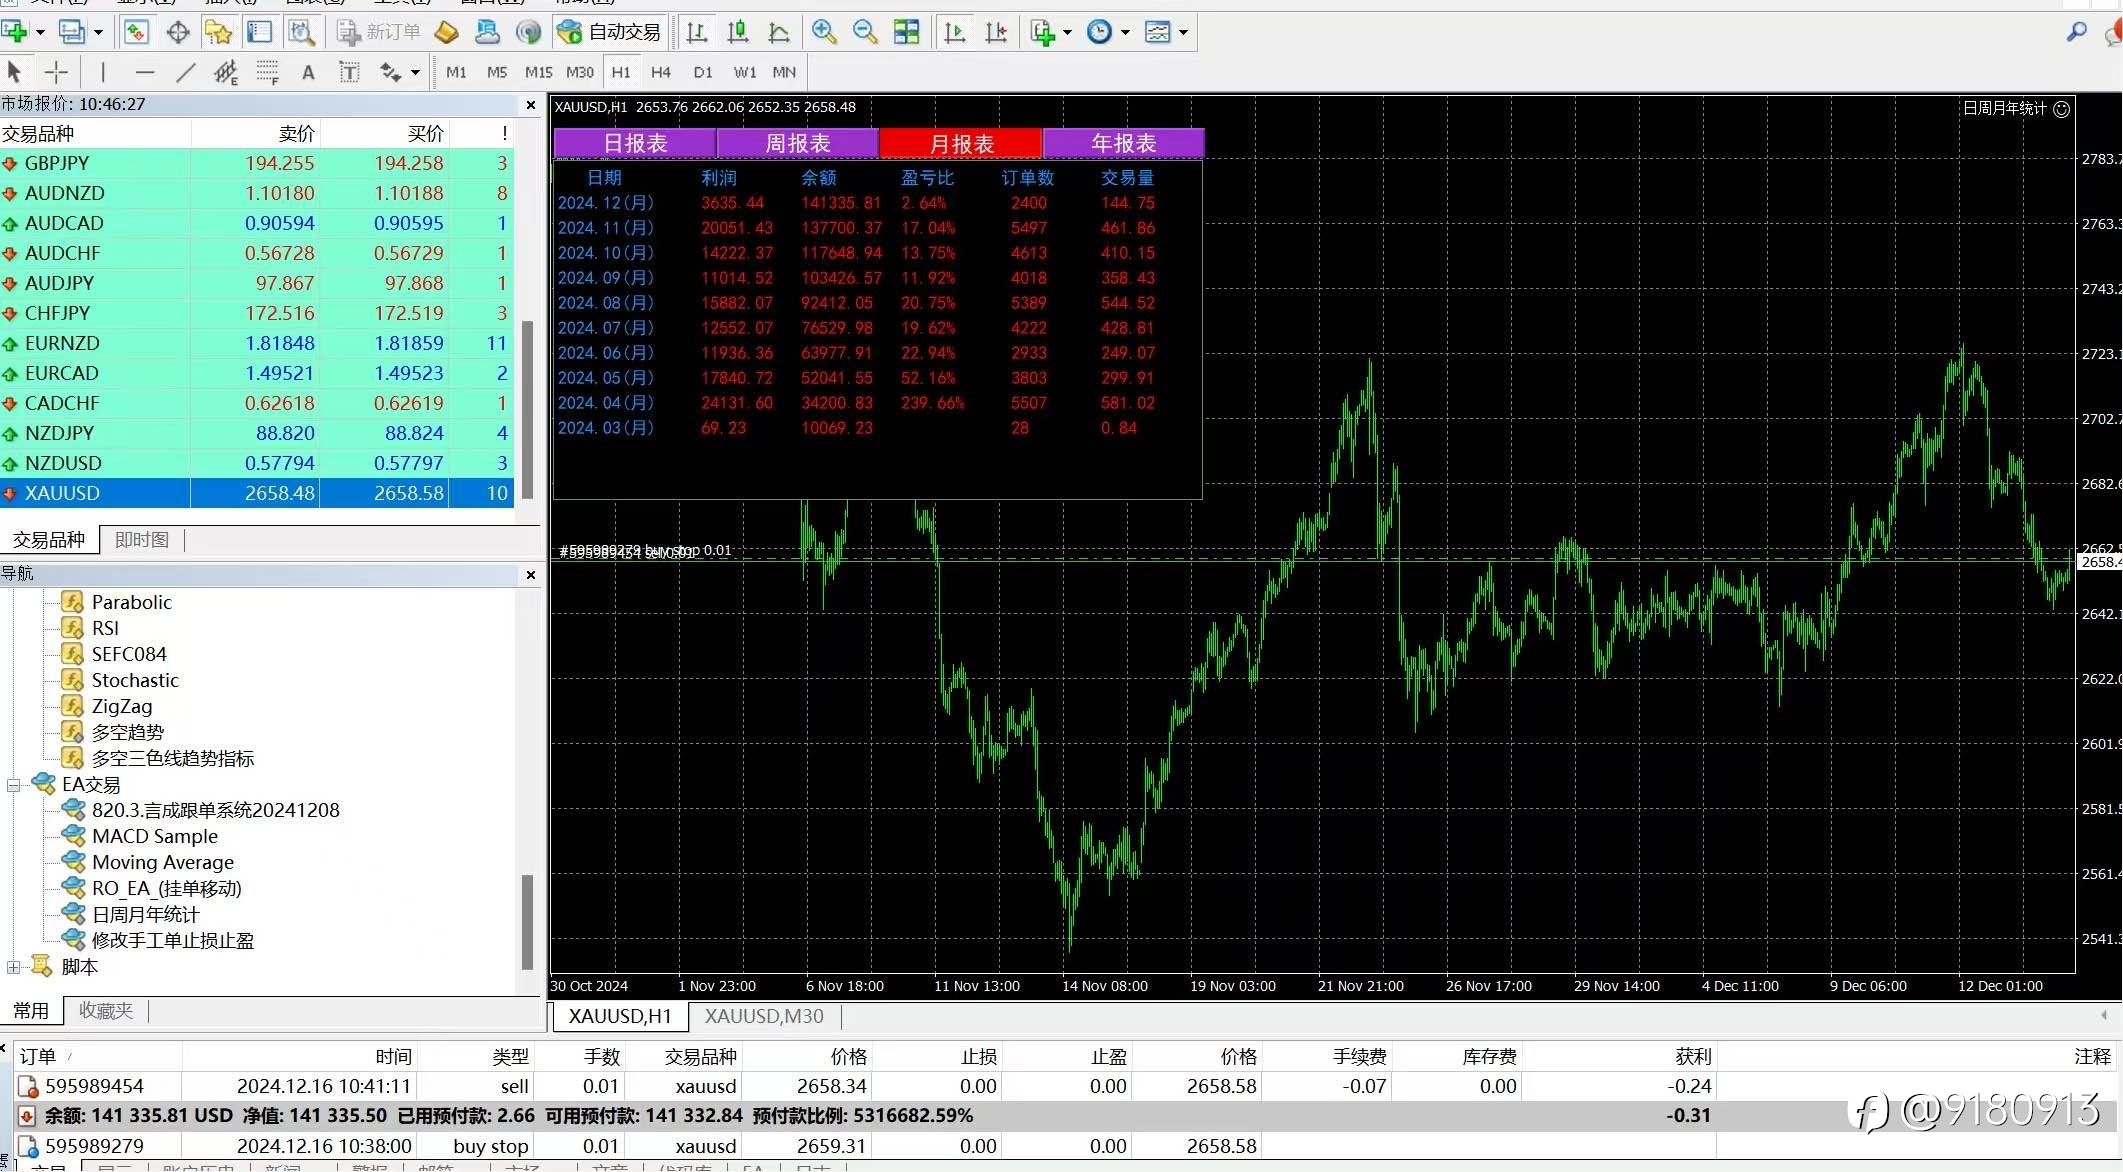Enable chart shift icon
Screen dimensions: 2123x1172
(x=996, y=32)
